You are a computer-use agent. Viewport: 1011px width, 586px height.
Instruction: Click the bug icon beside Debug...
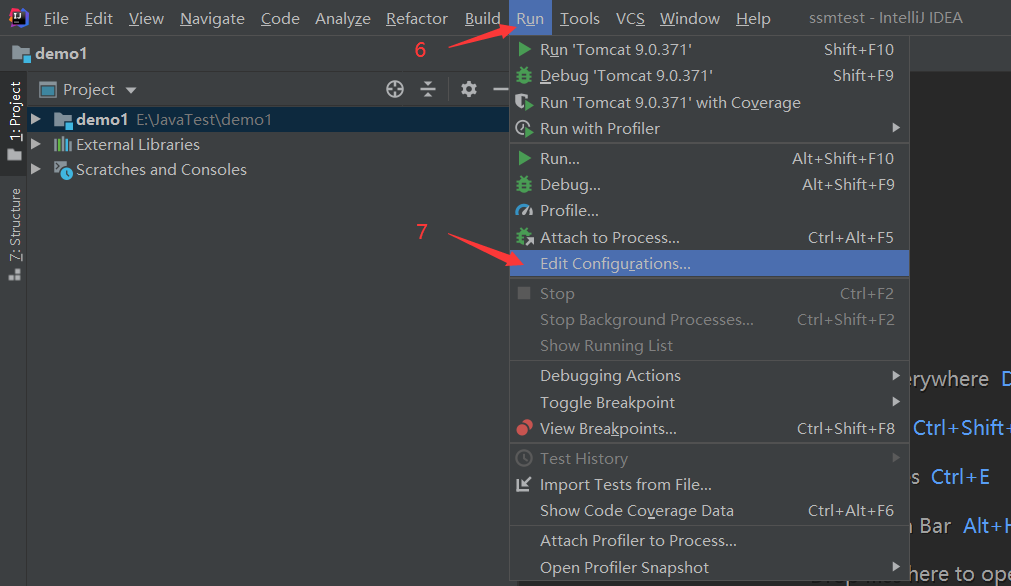(x=524, y=184)
